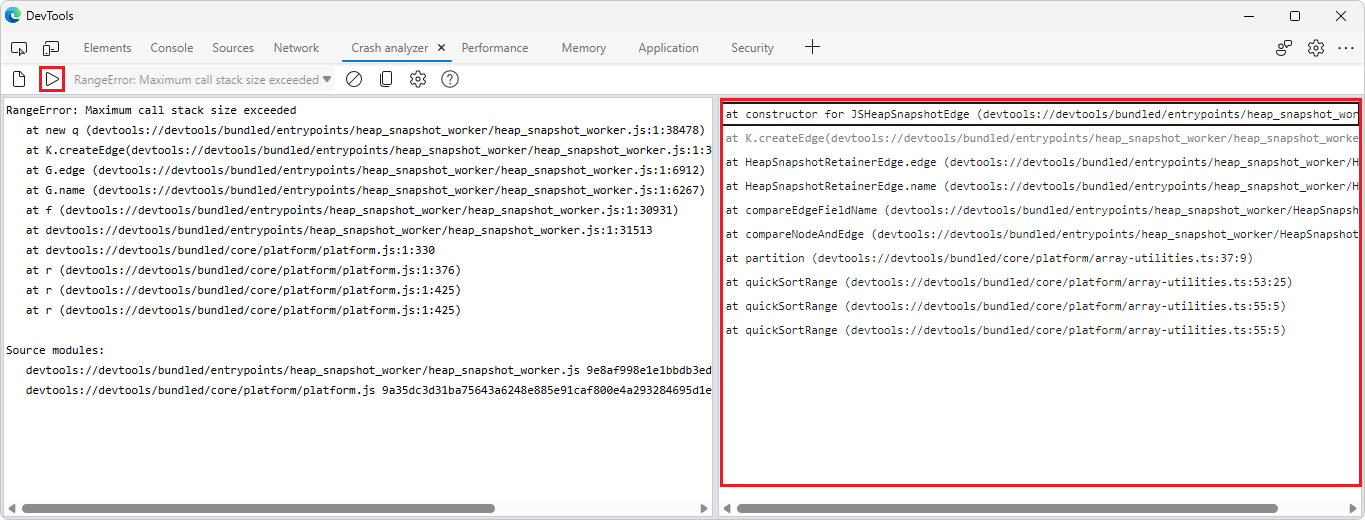Select 'at compareEdgeFieldName' line
This screenshot has height=520, width=1365.
click(1040, 210)
